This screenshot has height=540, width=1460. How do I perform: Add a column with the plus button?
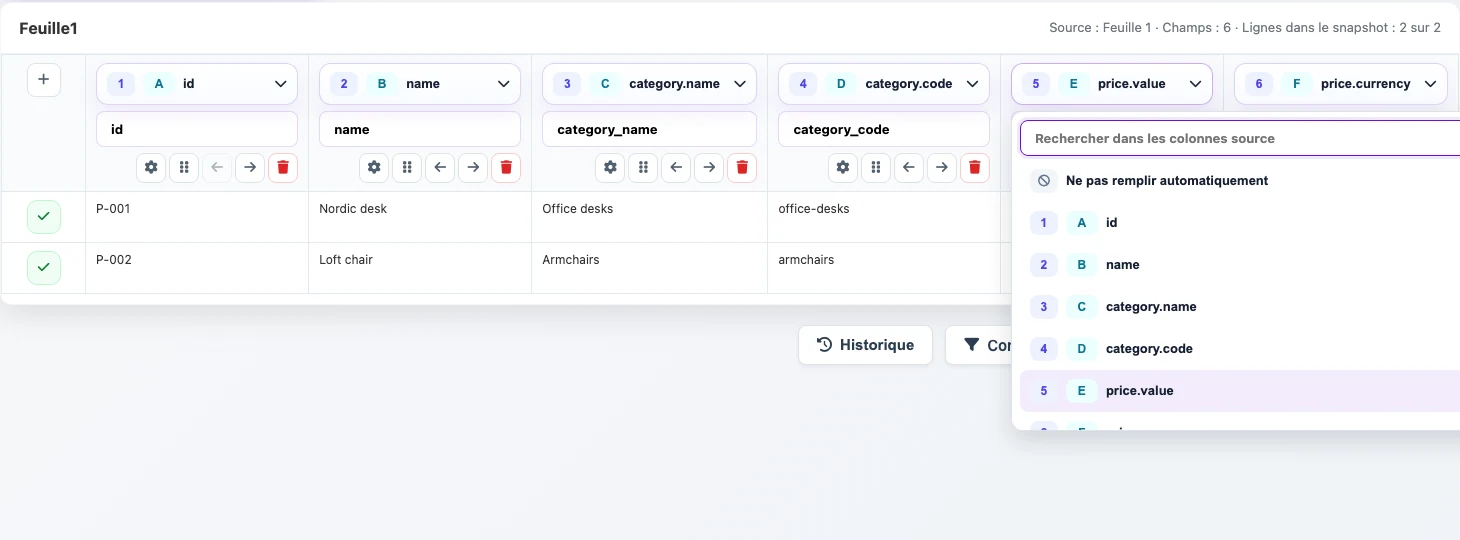[44, 79]
